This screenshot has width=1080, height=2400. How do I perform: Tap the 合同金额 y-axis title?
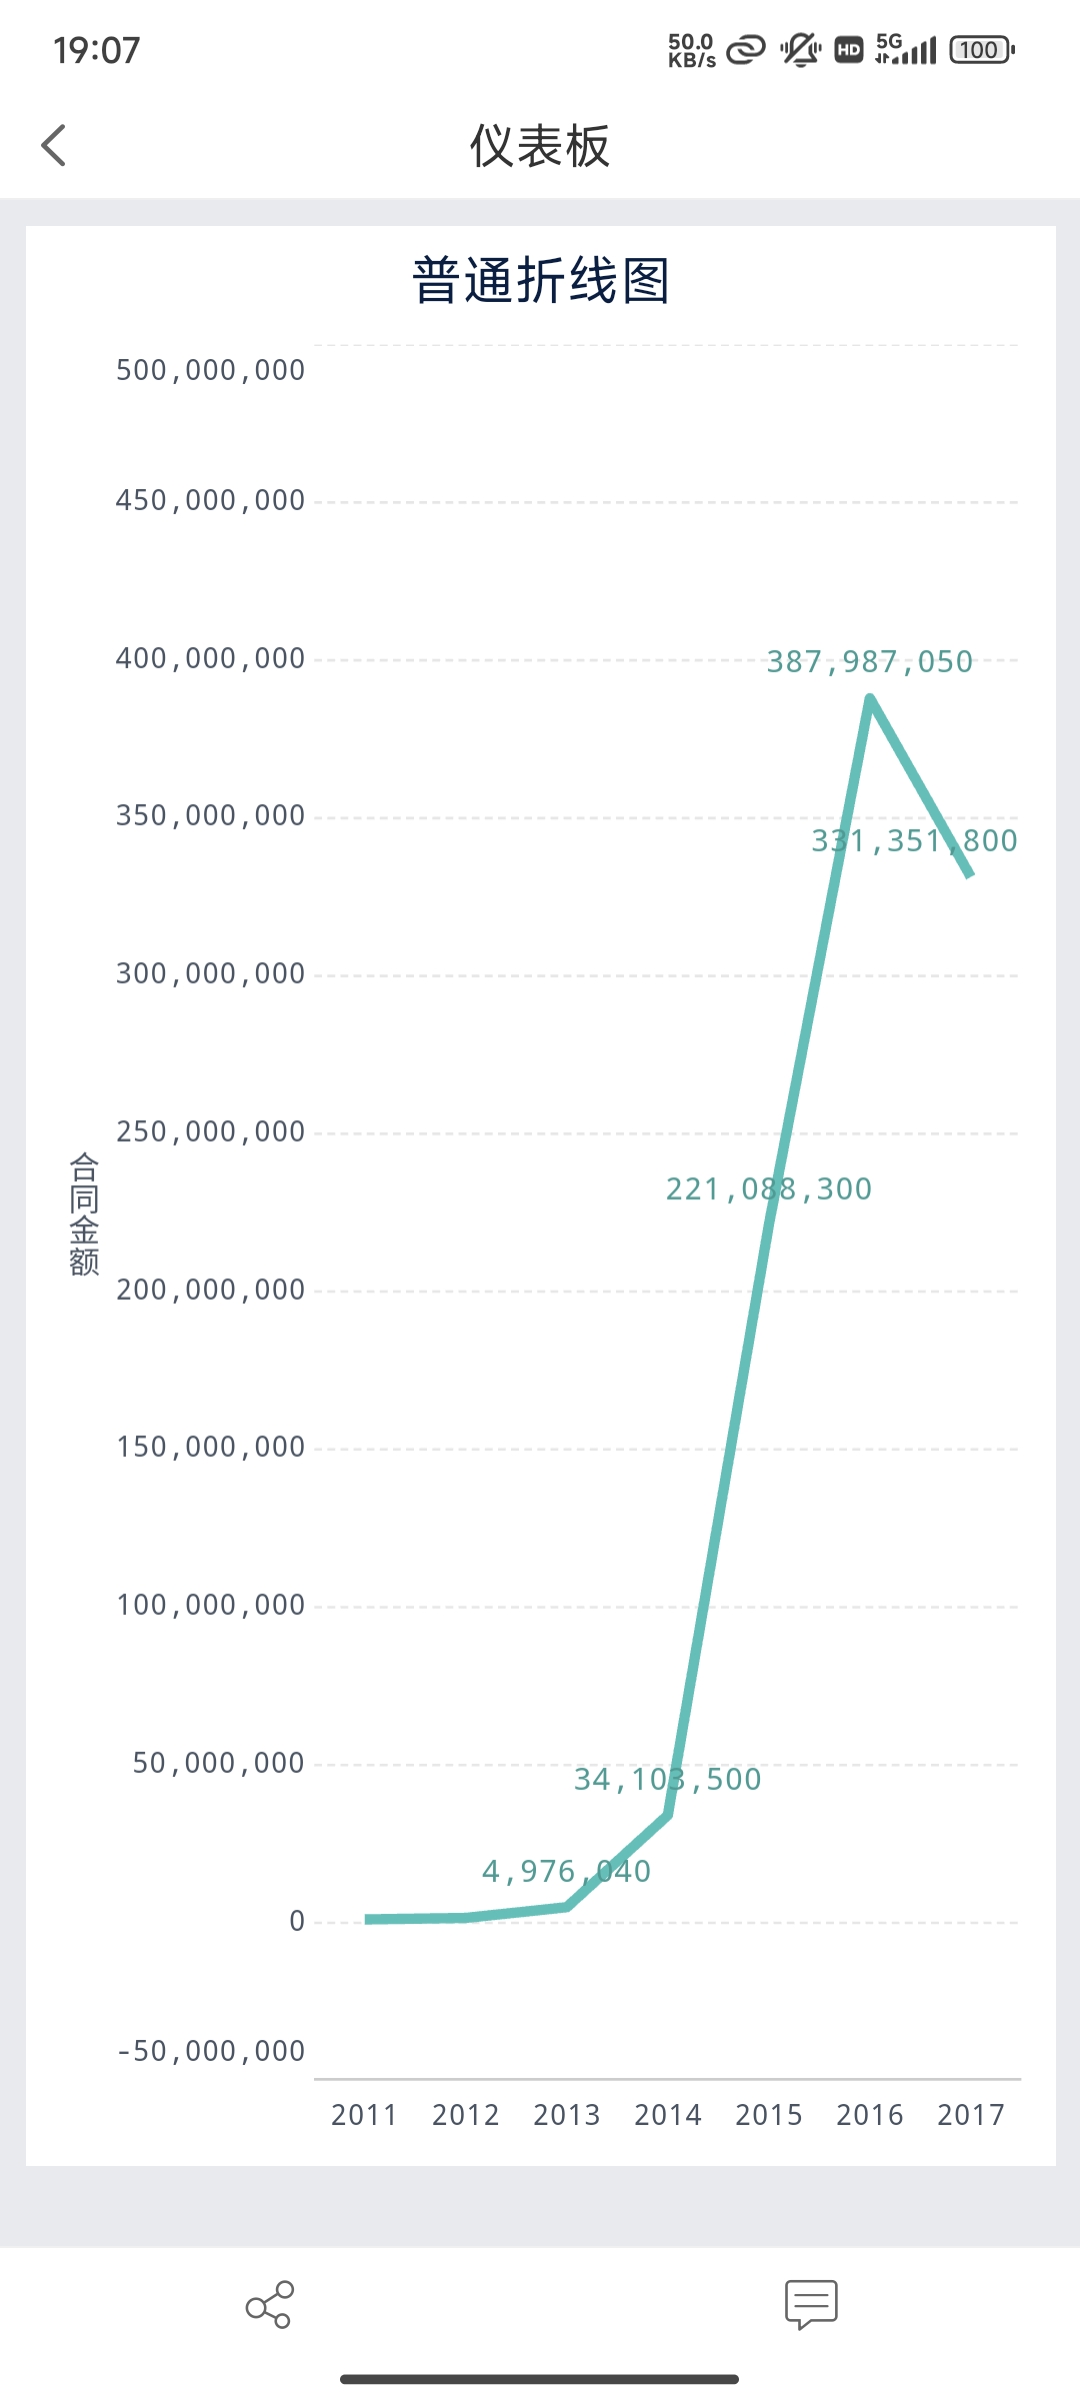click(x=84, y=1214)
